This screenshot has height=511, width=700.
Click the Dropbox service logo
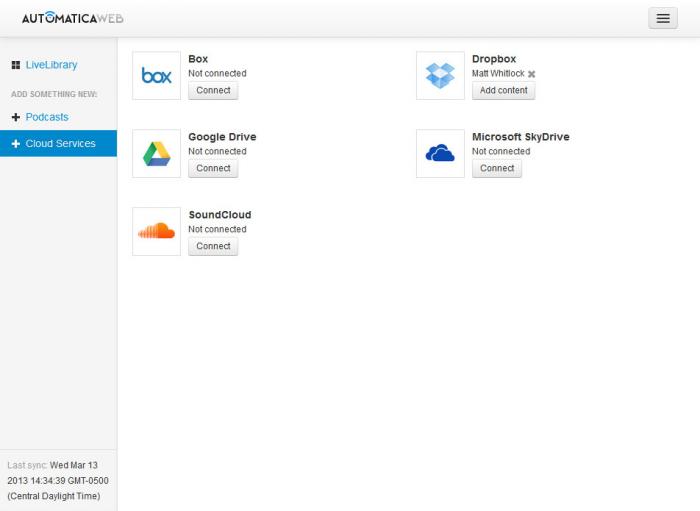pos(440,75)
